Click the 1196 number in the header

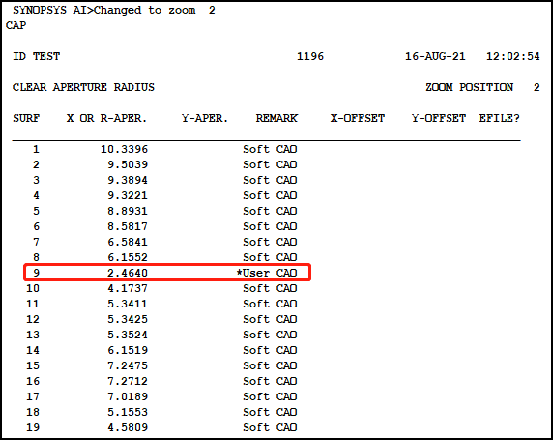click(x=310, y=56)
